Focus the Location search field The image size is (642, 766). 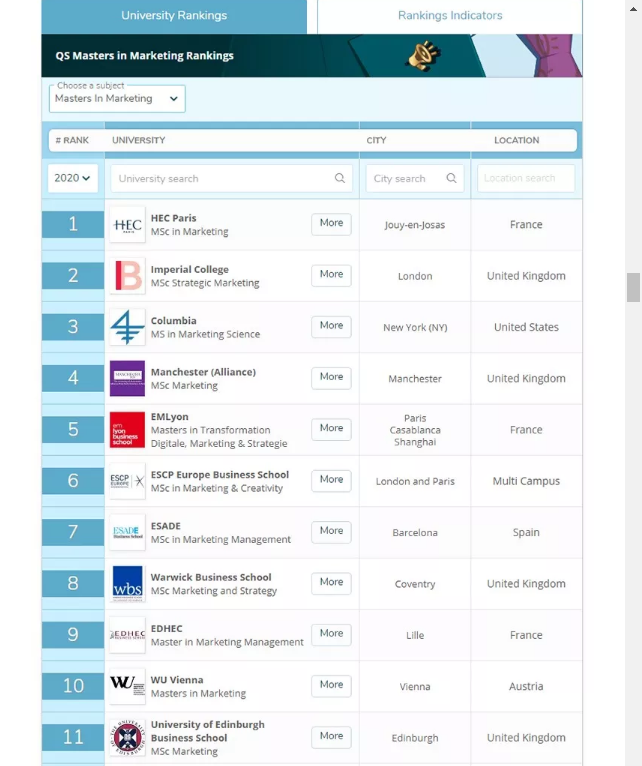point(526,178)
